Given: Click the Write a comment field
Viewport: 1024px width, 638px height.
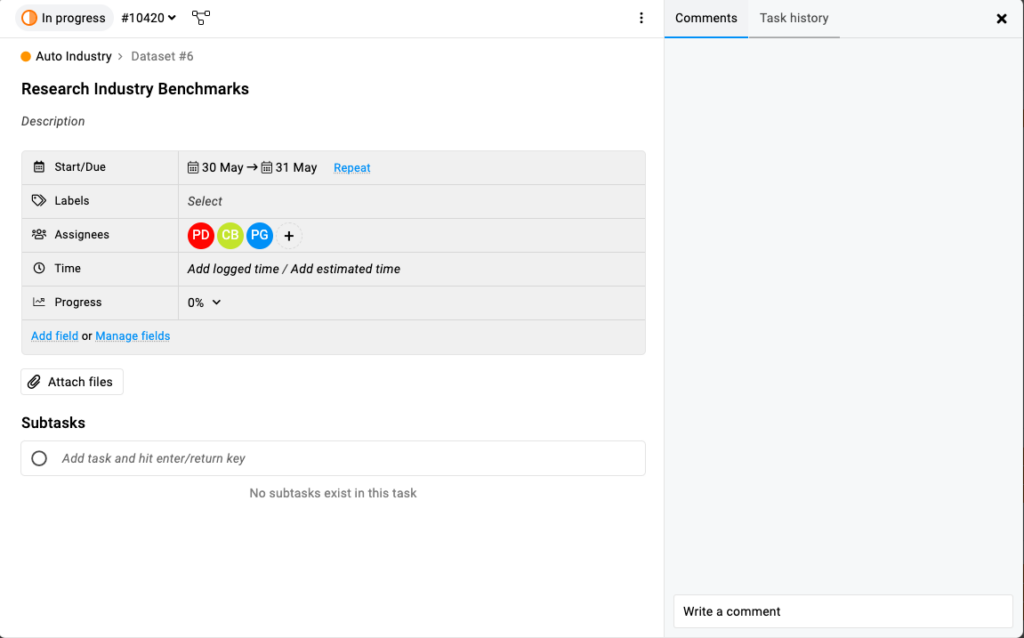Looking at the screenshot, I should [x=843, y=612].
